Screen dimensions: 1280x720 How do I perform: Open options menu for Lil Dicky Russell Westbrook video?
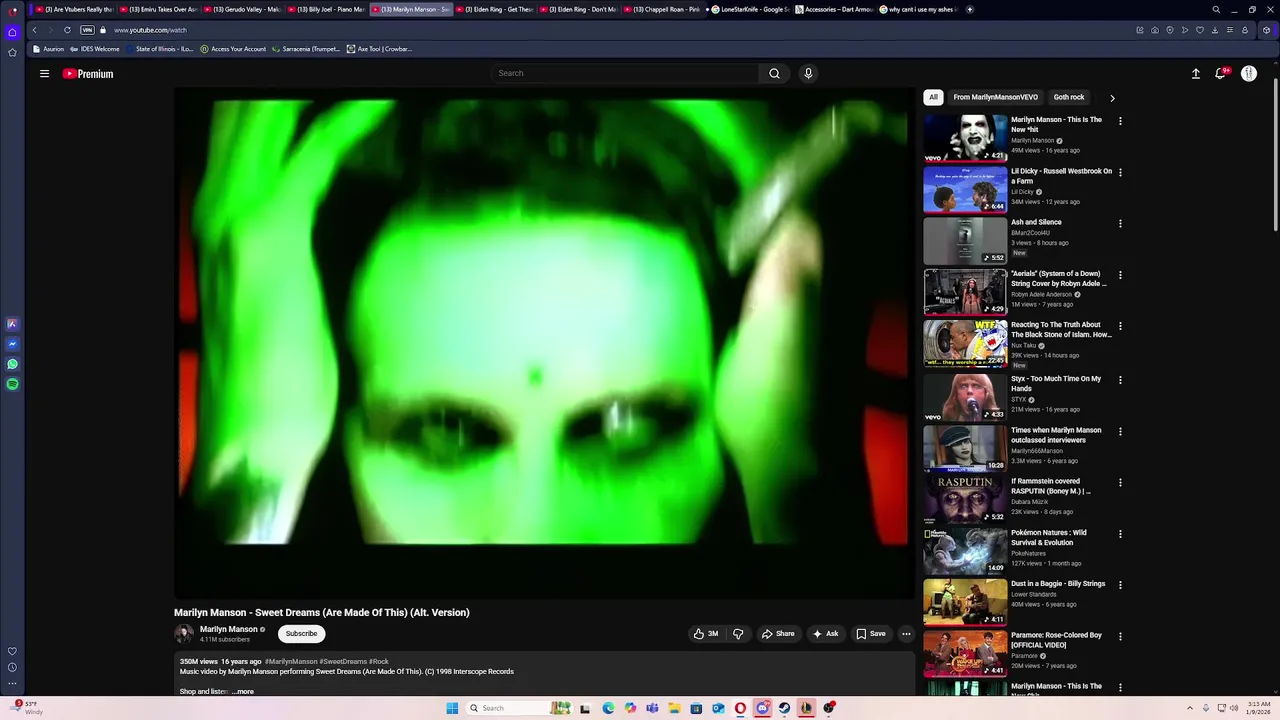[x=1120, y=172]
